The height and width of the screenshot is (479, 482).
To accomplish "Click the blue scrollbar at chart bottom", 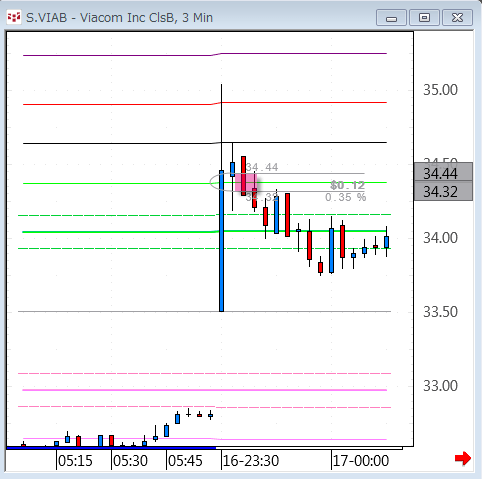I will click(x=111, y=448).
